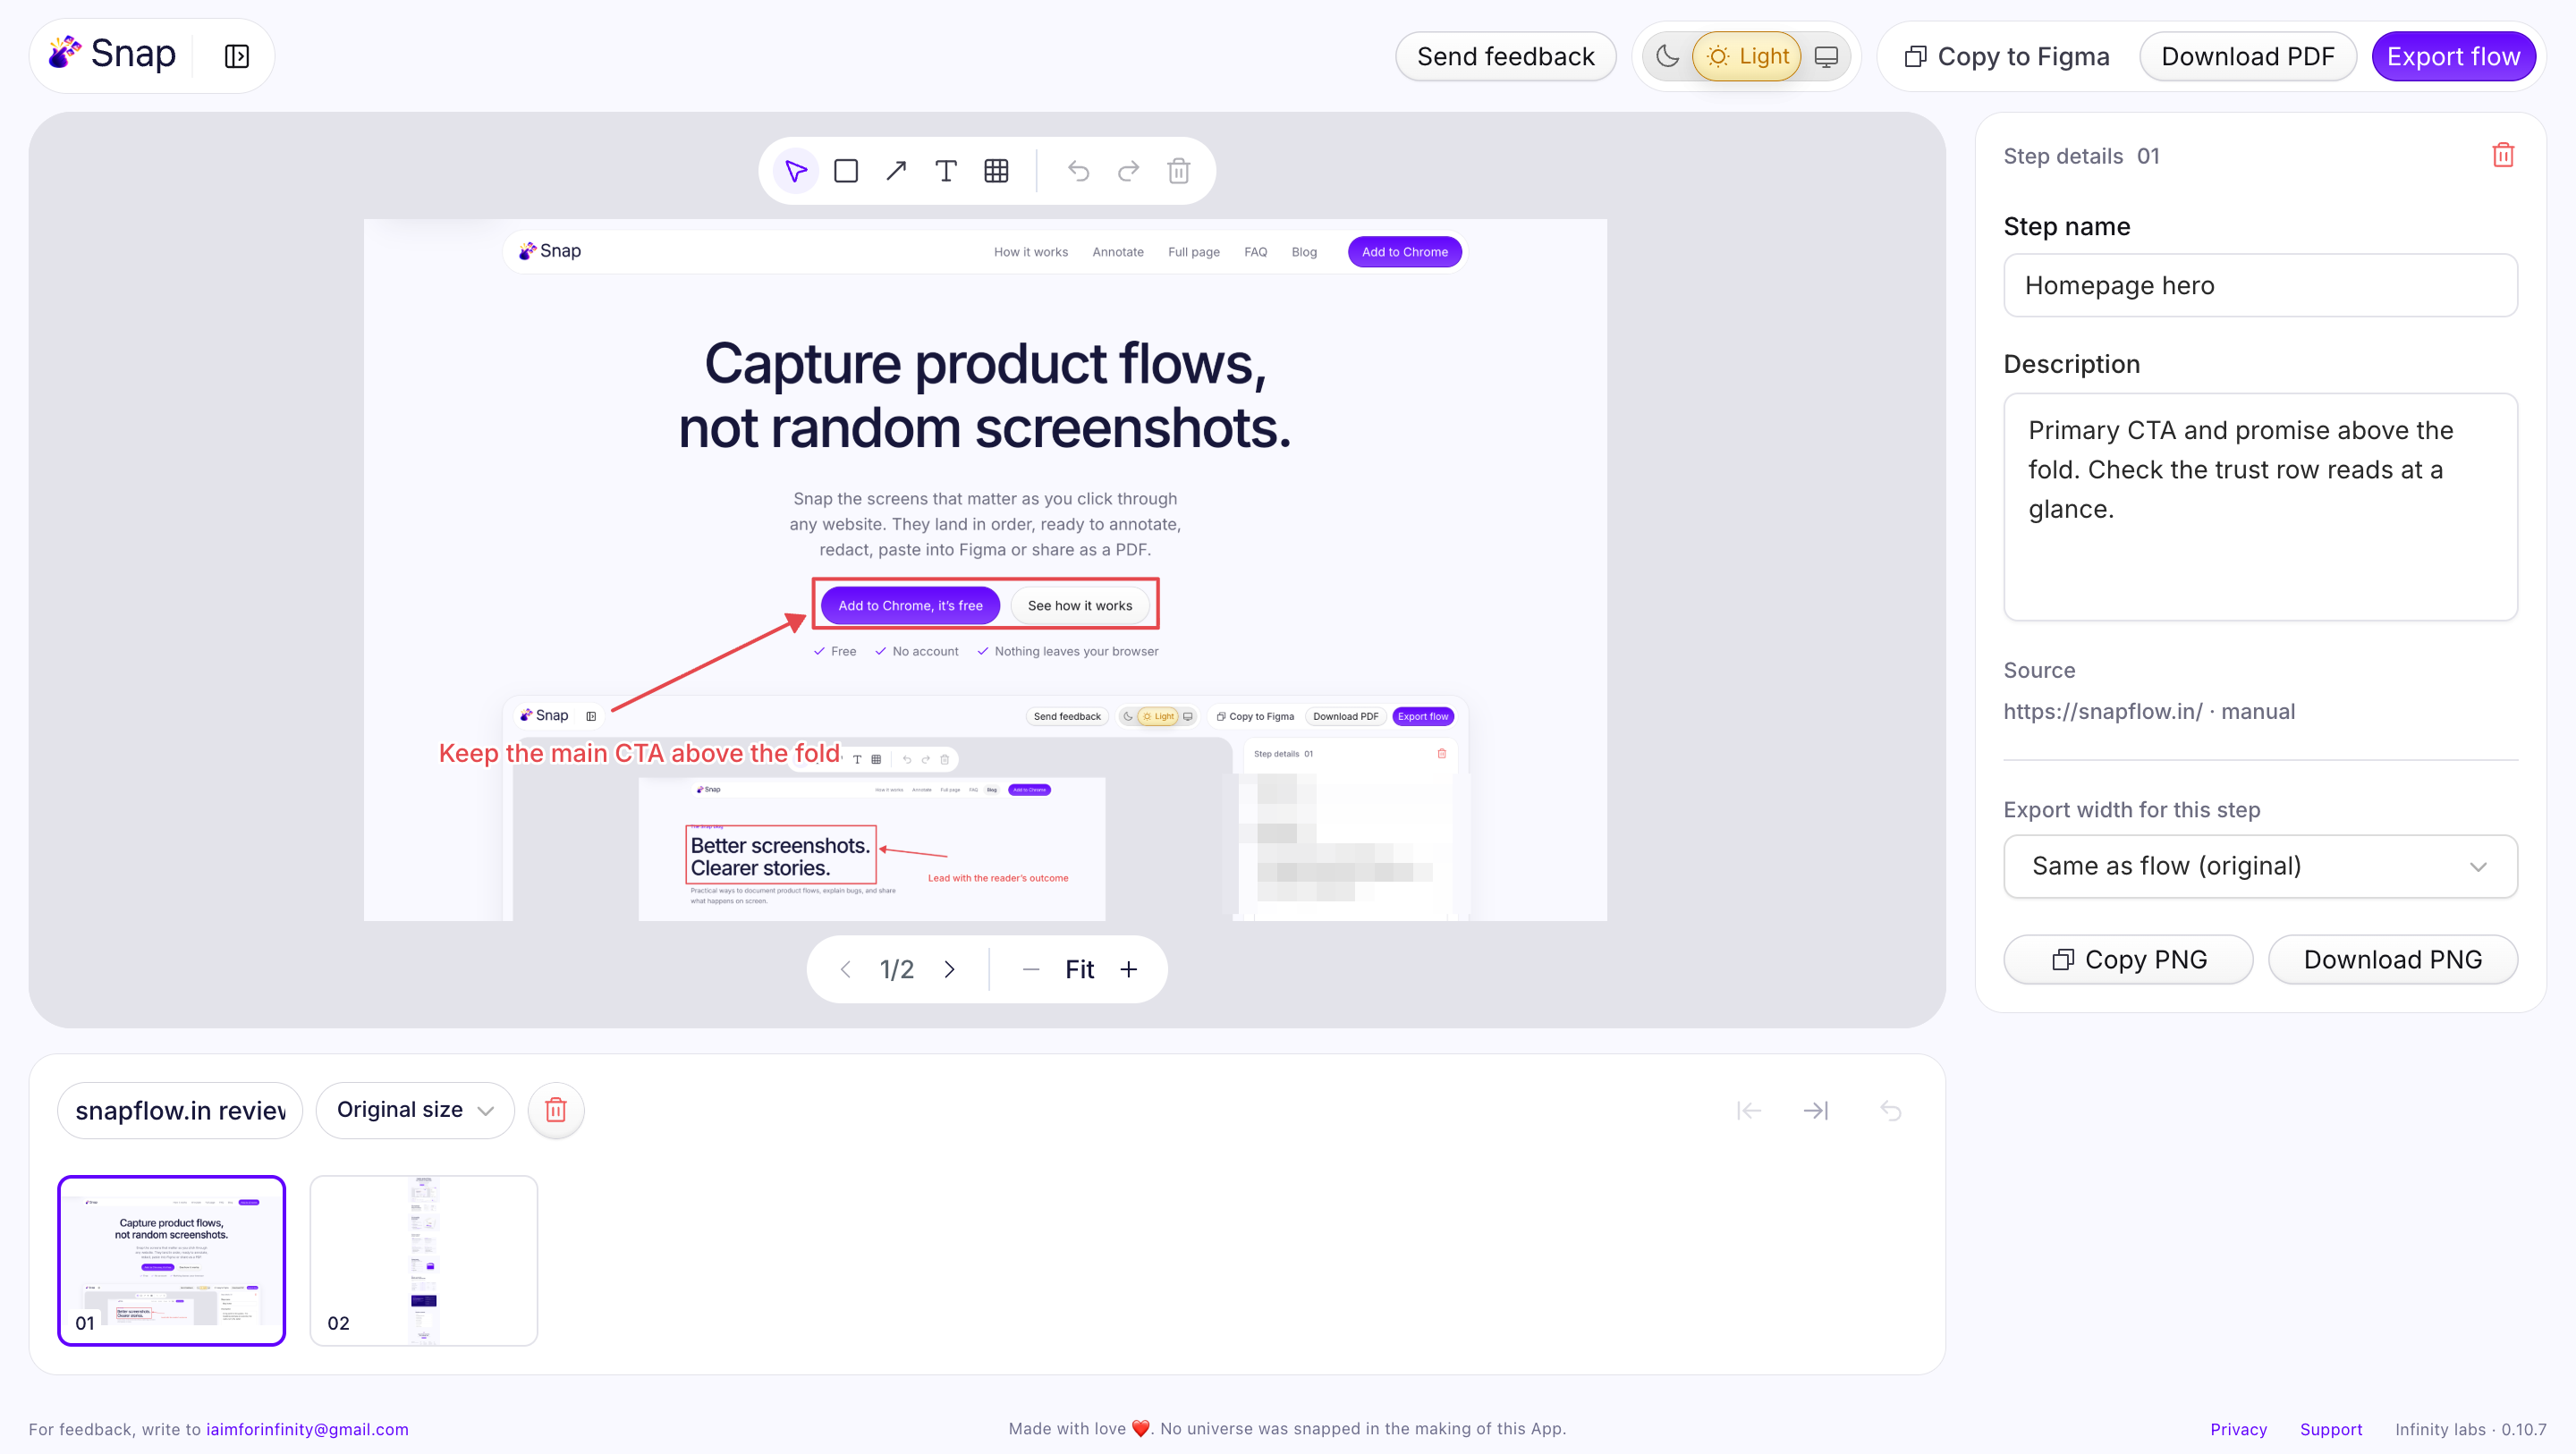The height and width of the screenshot is (1454, 2576).
Task: Click the Download PDF button
Action: click(x=2248, y=56)
